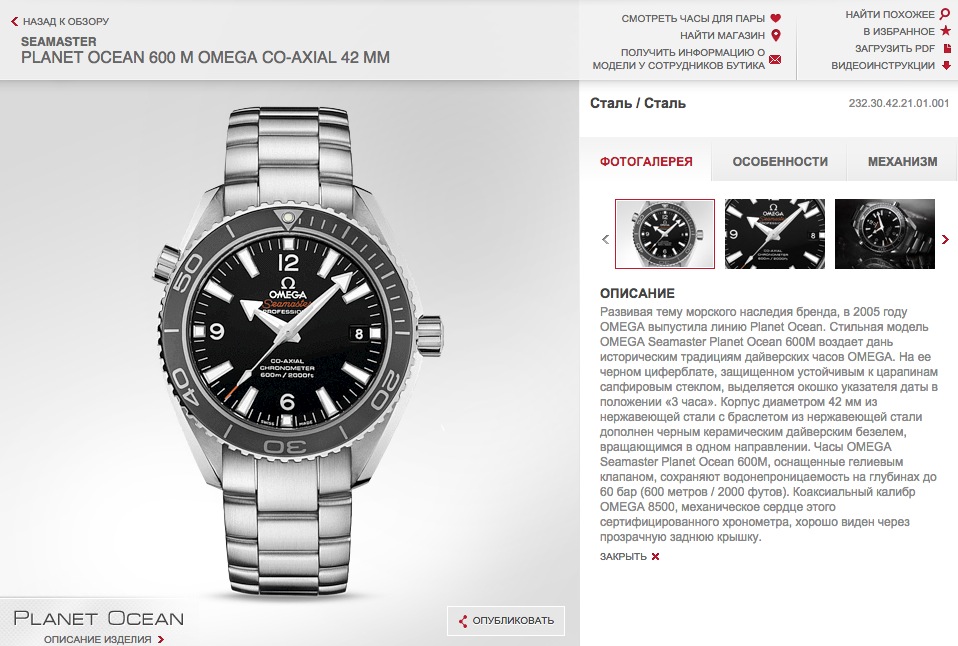Expand ОПИСАНИЕ ИЗДЕЛИЯ product description
This screenshot has height=646, width=958.
(104, 639)
